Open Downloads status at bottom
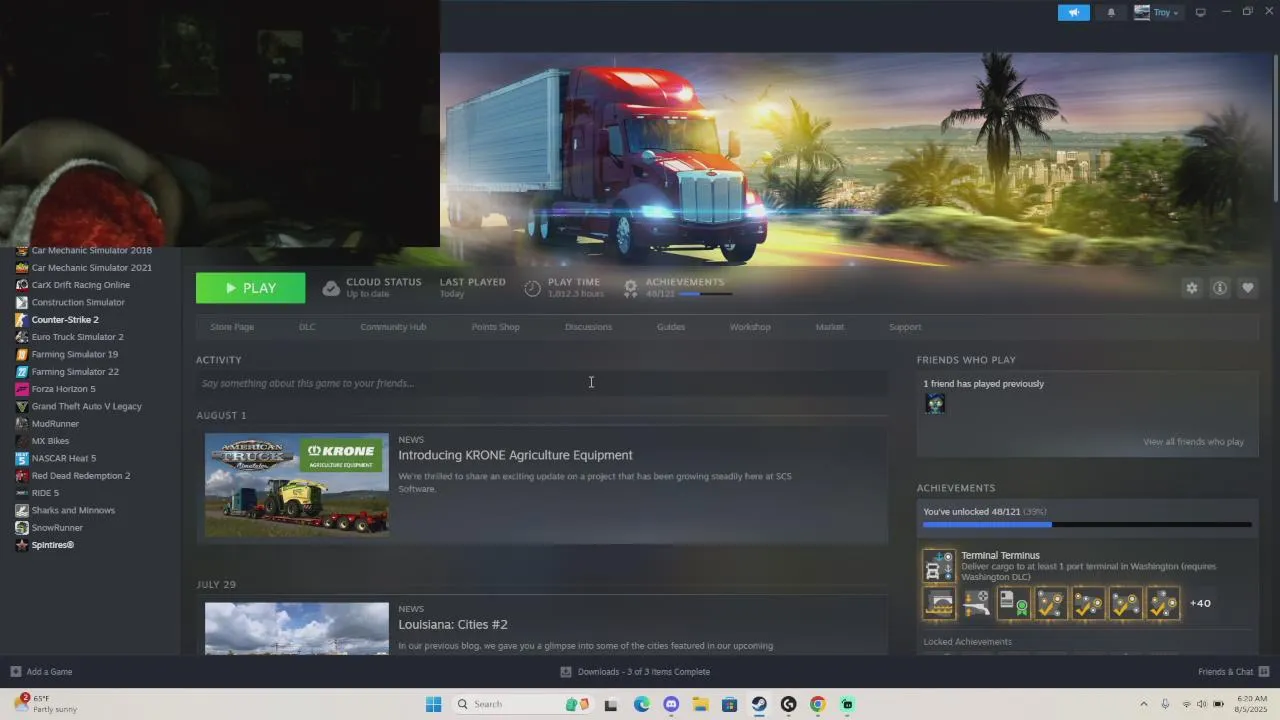This screenshot has height=720, width=1280. pyautogui.click(x=635, y=672)
